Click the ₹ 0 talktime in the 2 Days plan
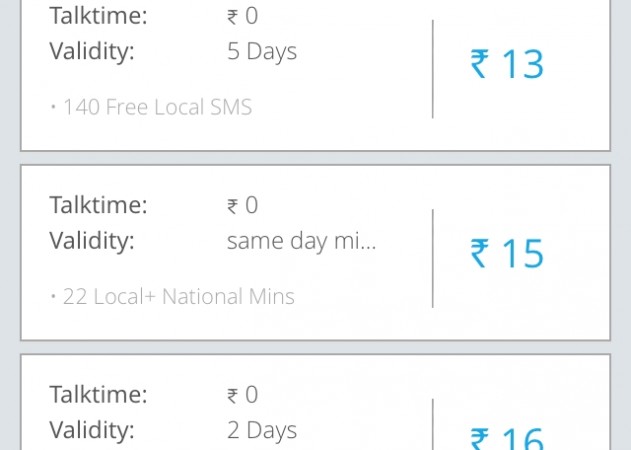Viewport: 631px width, 450px height. 242,394
